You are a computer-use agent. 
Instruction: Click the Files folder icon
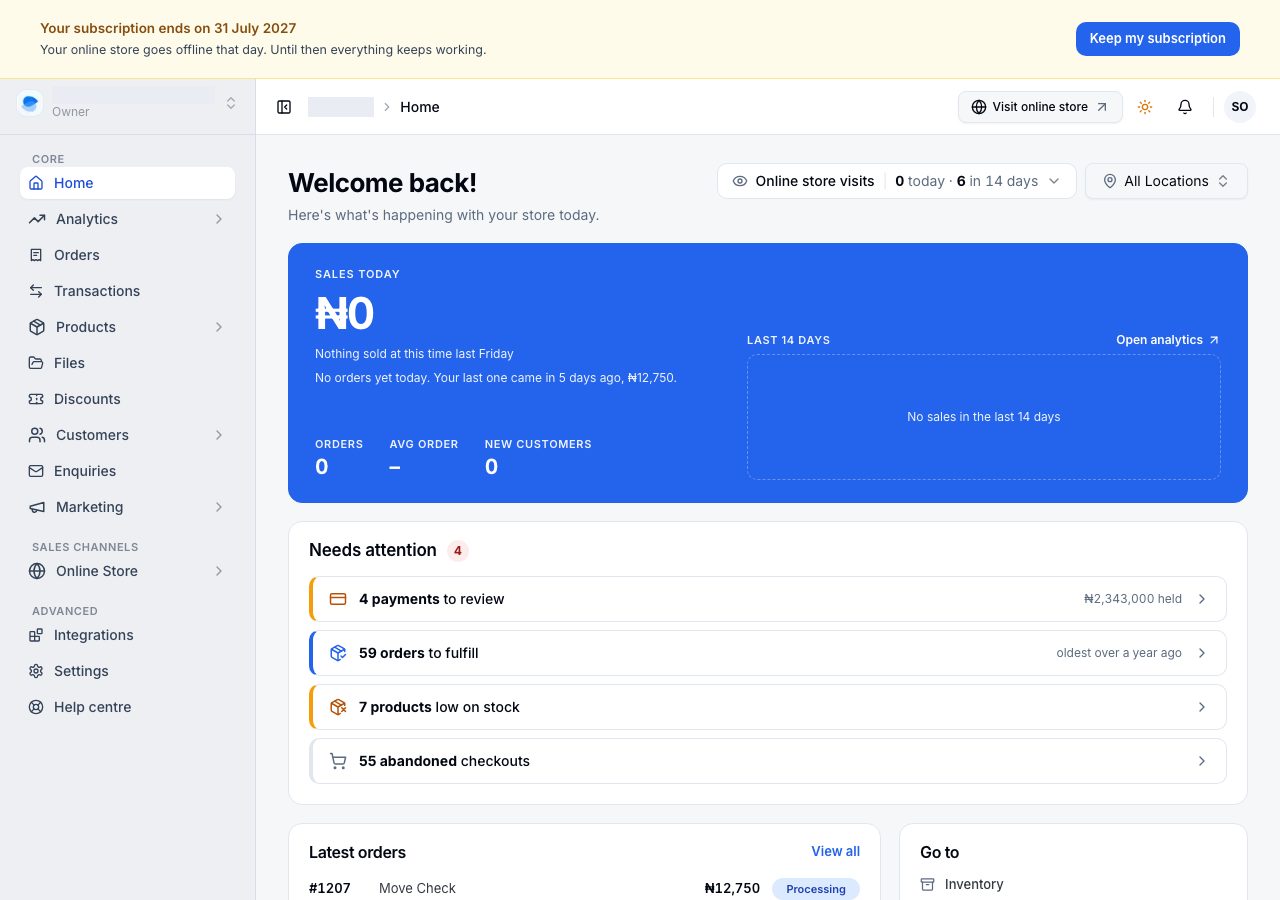tap(36, 363)
